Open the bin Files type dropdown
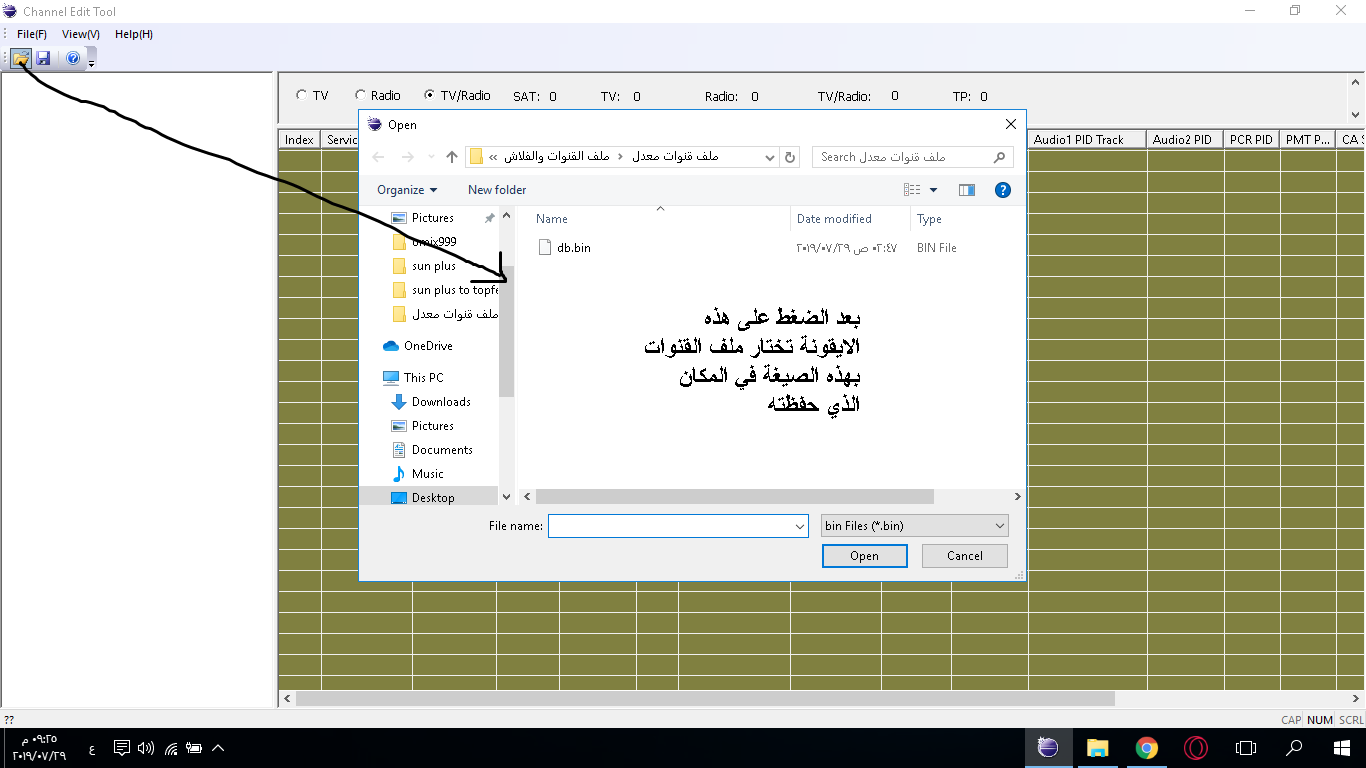Screen dimensions: 1366x768 click(x=914, y=526)
